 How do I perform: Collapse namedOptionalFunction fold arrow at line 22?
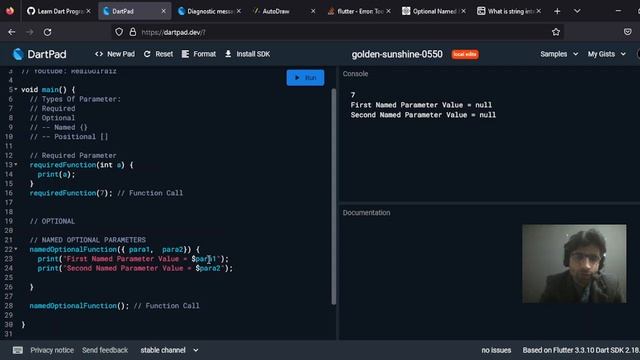[16, 249]
